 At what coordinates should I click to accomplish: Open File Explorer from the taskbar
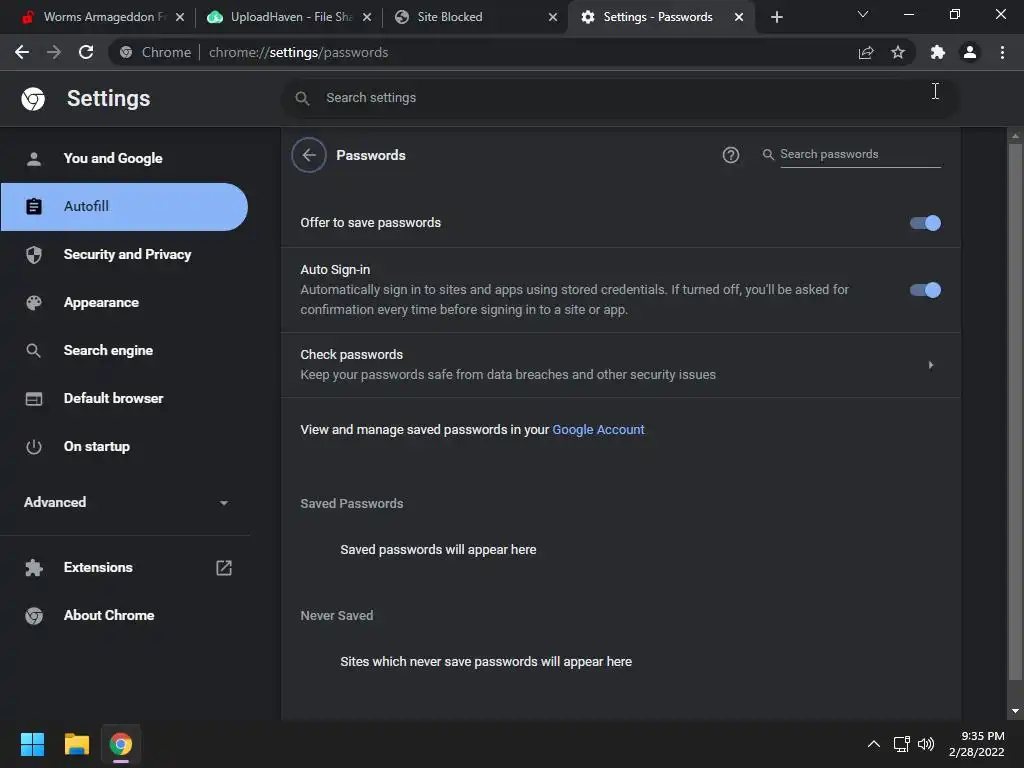click(76, 744)
